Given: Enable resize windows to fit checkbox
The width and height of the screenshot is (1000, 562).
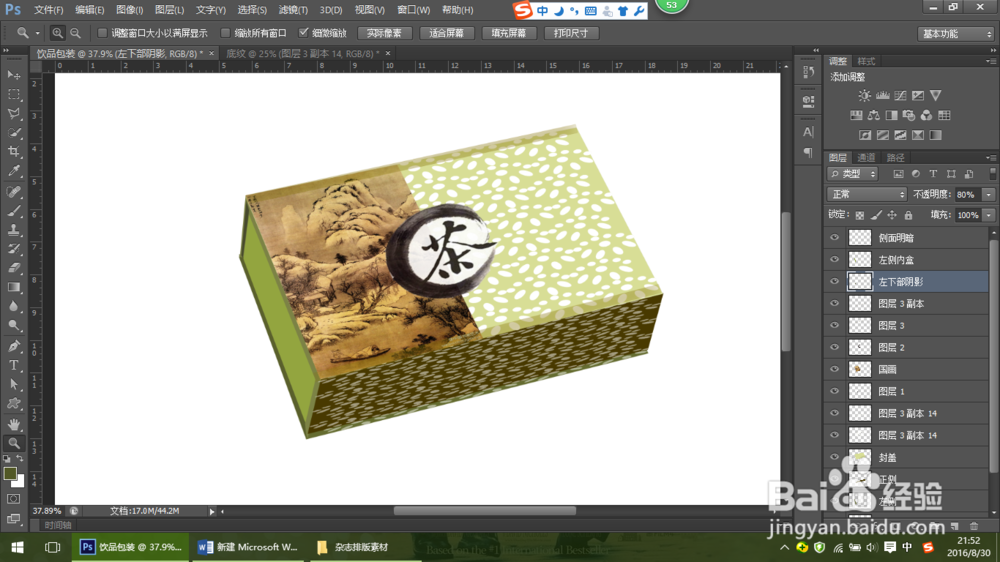Looking at the screenshot, I should (102, 33).
